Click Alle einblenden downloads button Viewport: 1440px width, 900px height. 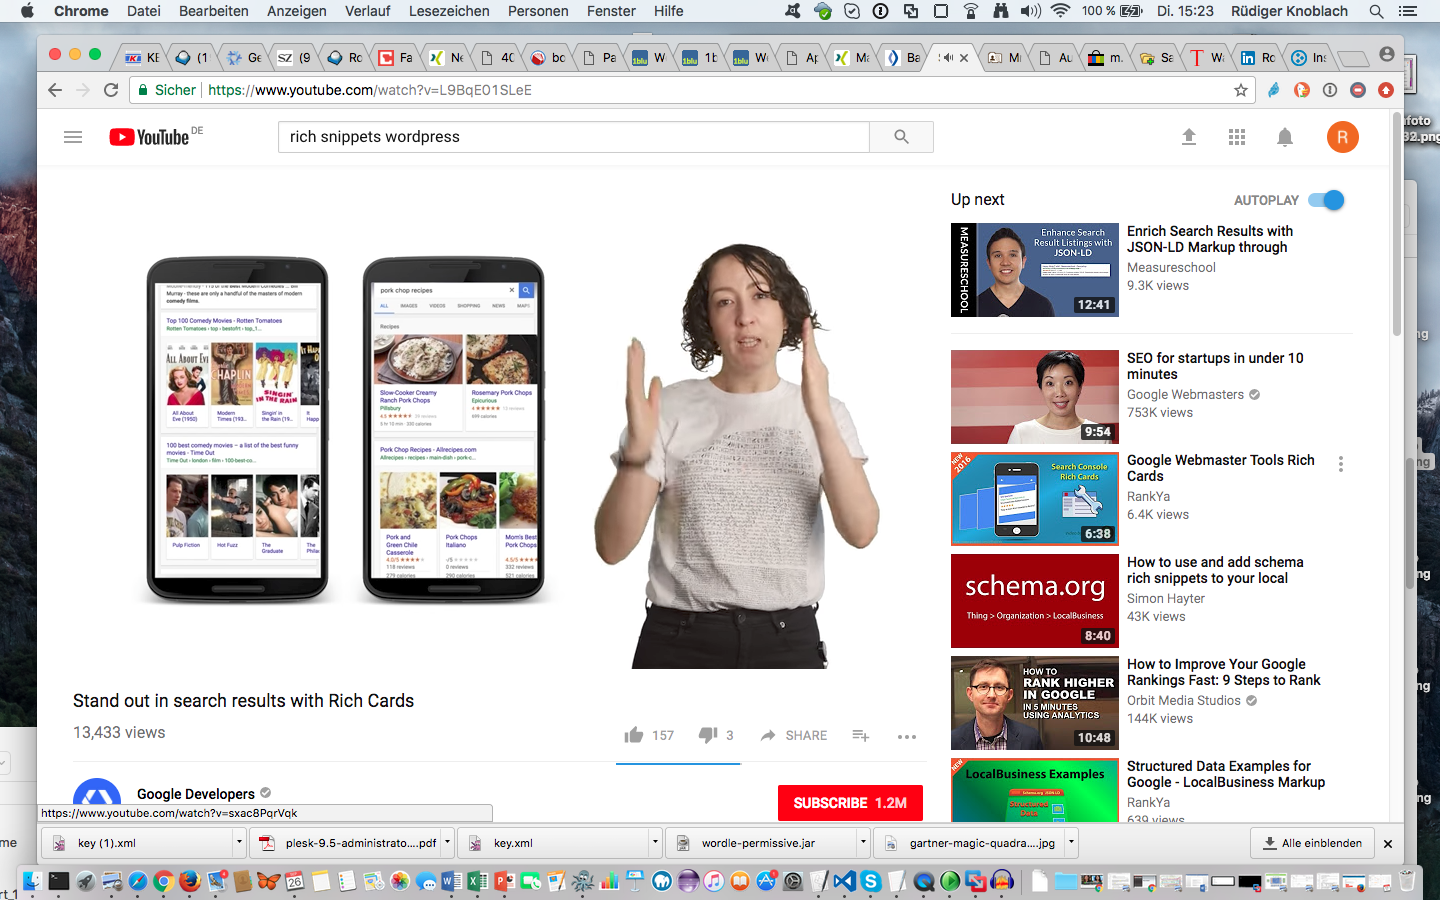[1312, 843]
